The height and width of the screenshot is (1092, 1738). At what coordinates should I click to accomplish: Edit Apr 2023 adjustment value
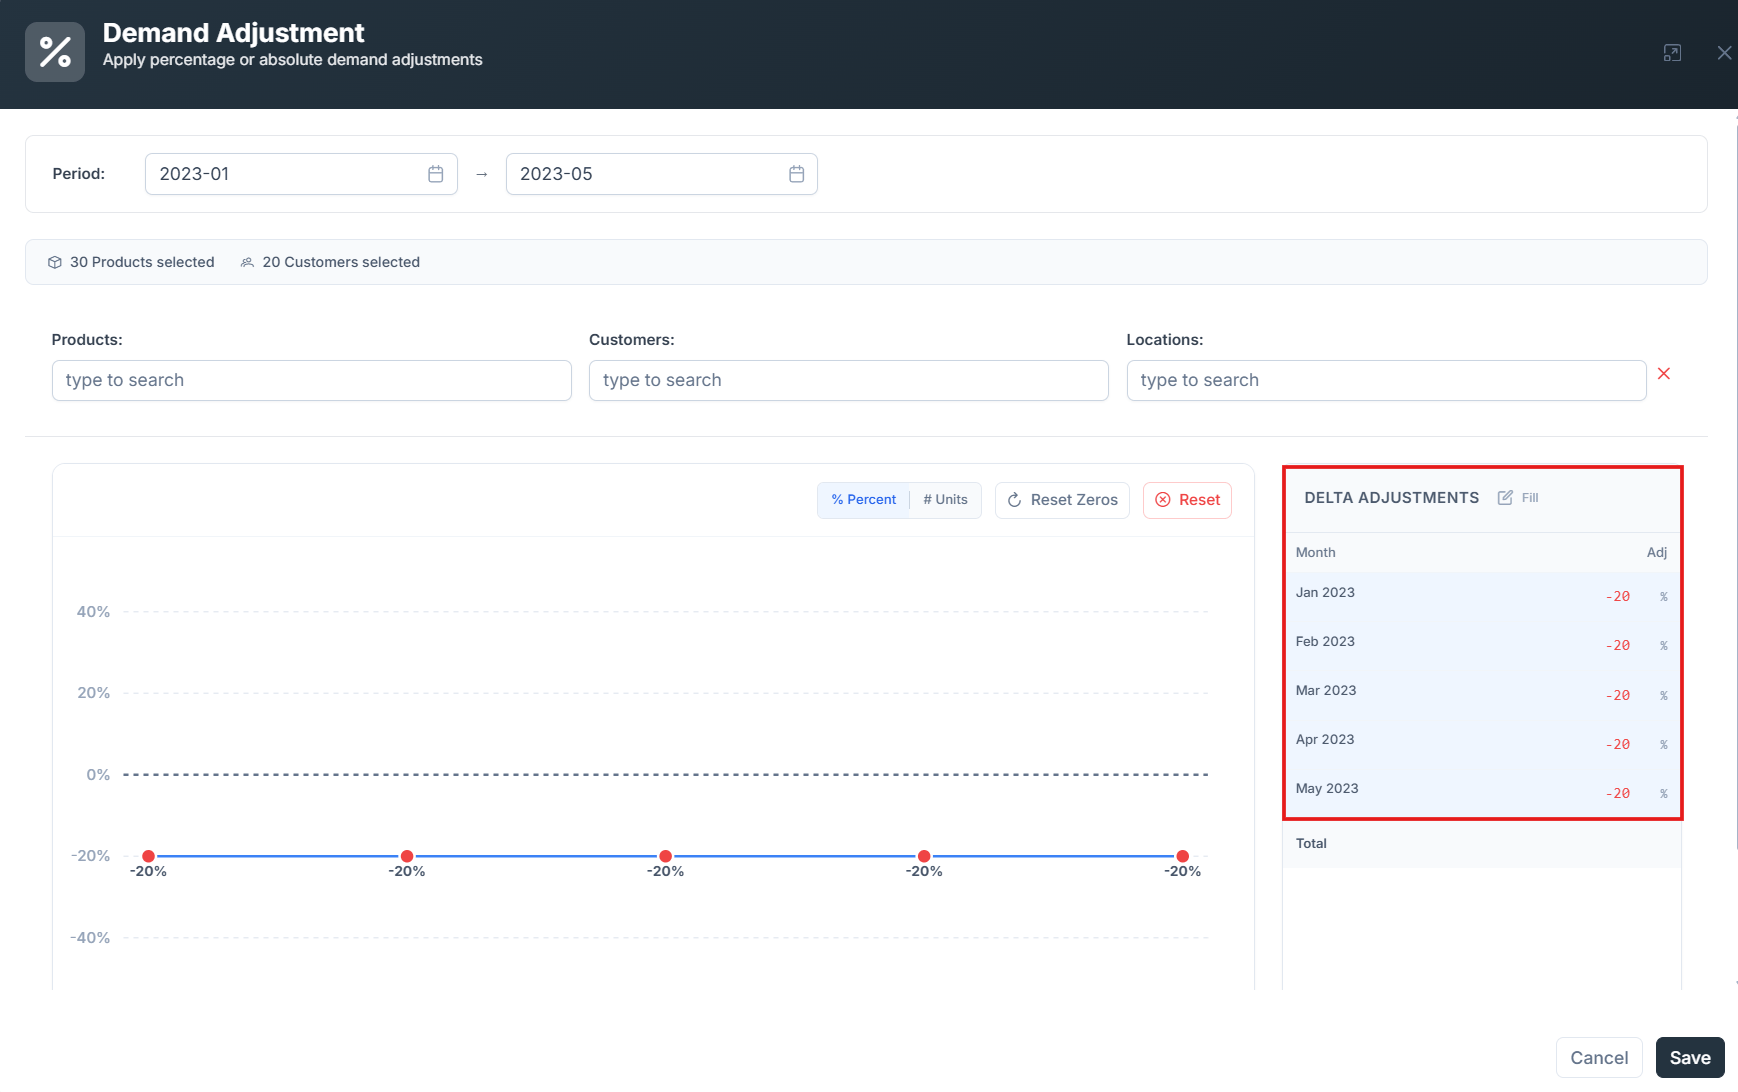[1617, 744]
